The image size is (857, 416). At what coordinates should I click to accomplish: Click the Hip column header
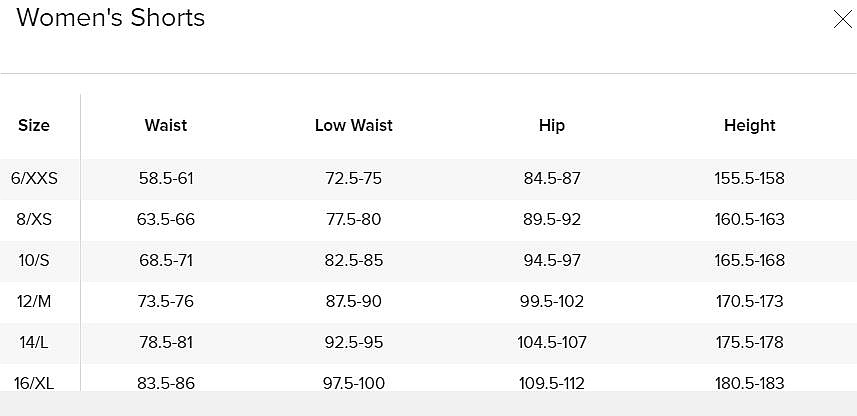(552, 126)
